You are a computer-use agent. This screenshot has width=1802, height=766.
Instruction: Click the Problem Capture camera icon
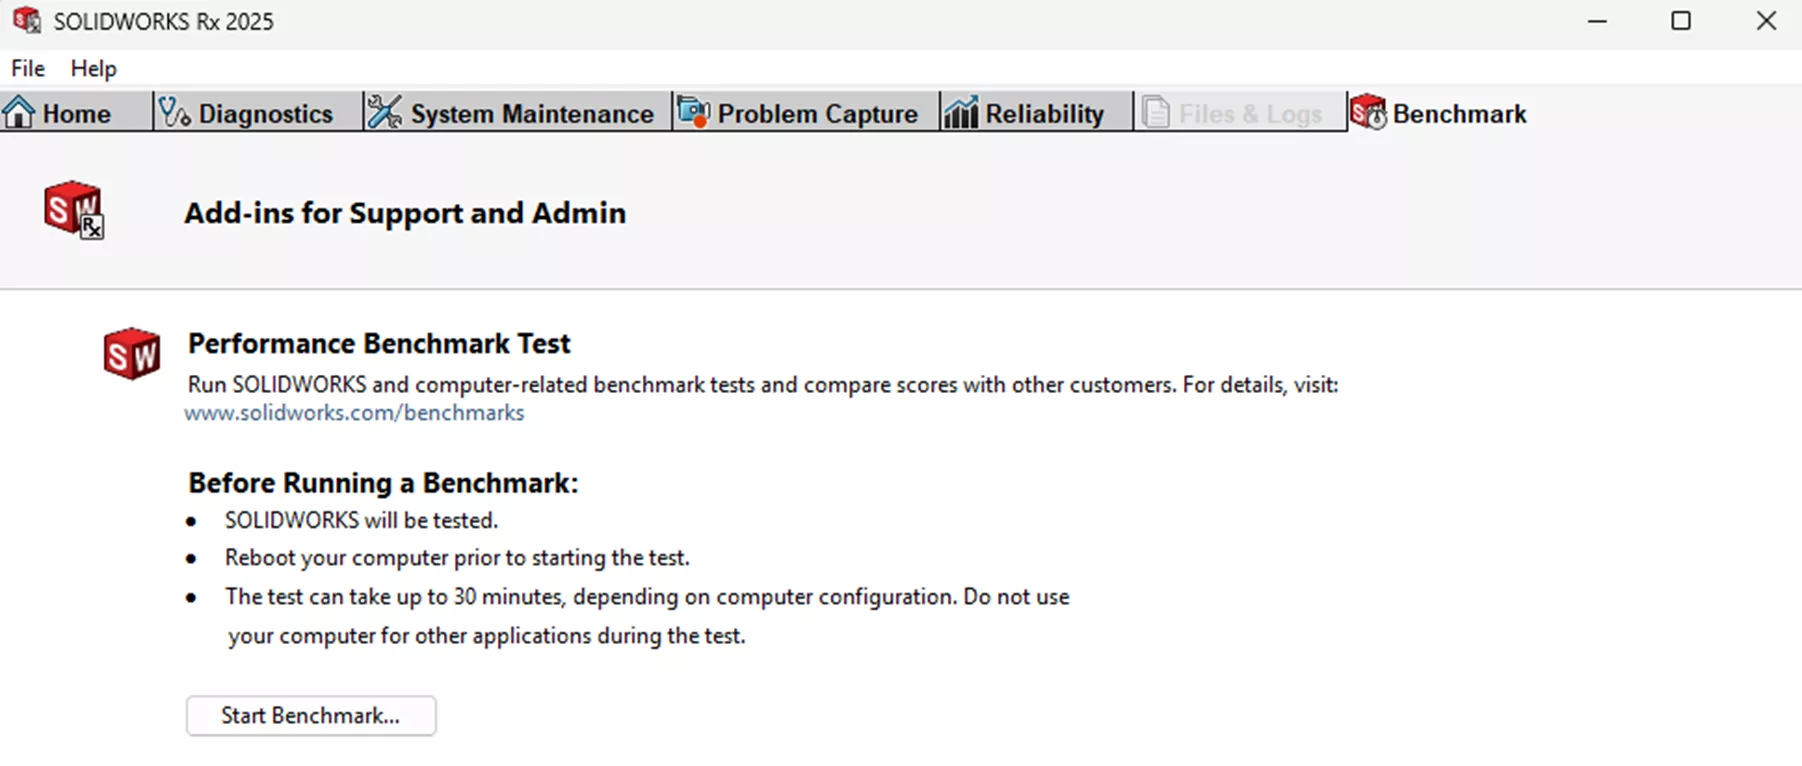pyautogui.click(x=693, y=112)
